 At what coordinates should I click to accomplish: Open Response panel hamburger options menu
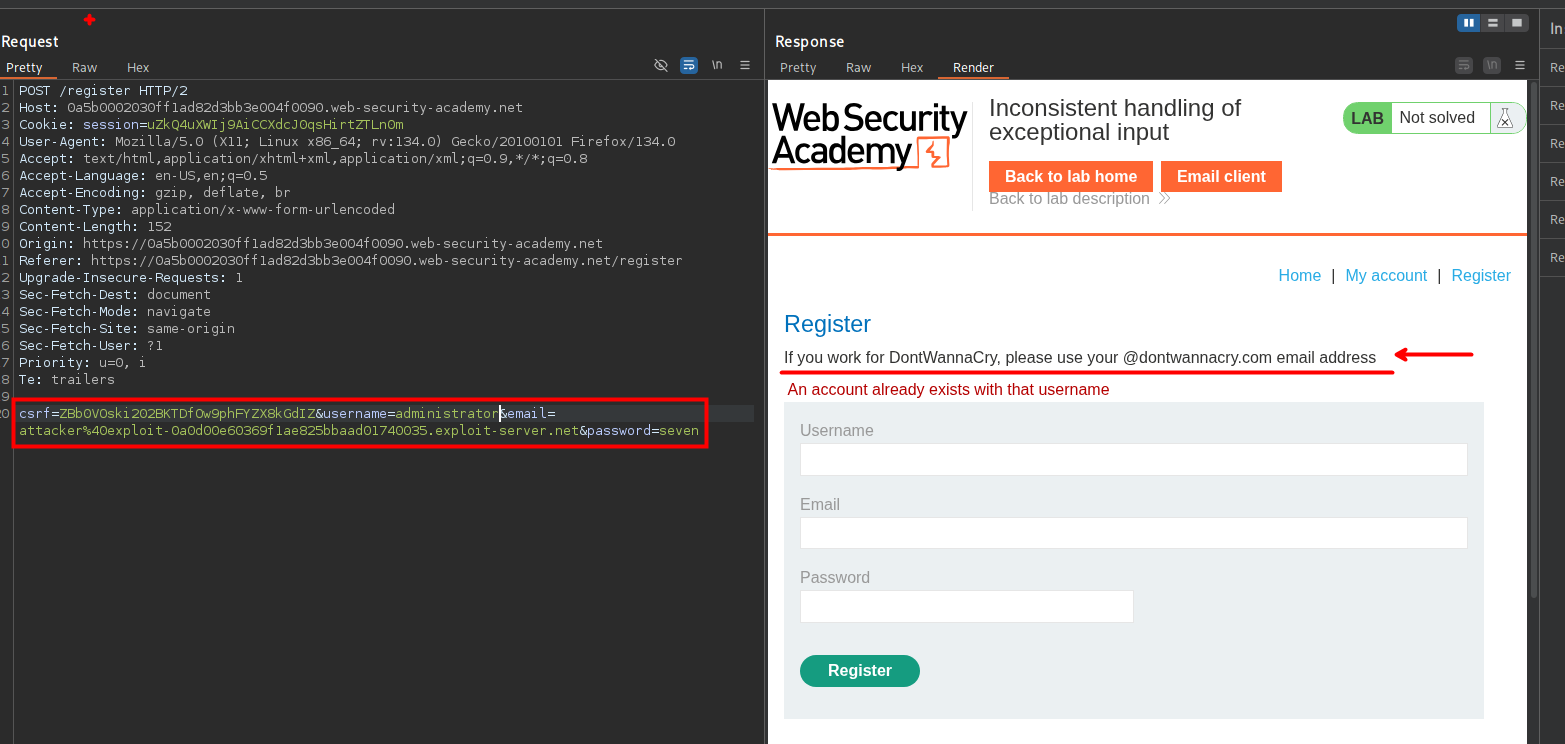(1520, 66)
